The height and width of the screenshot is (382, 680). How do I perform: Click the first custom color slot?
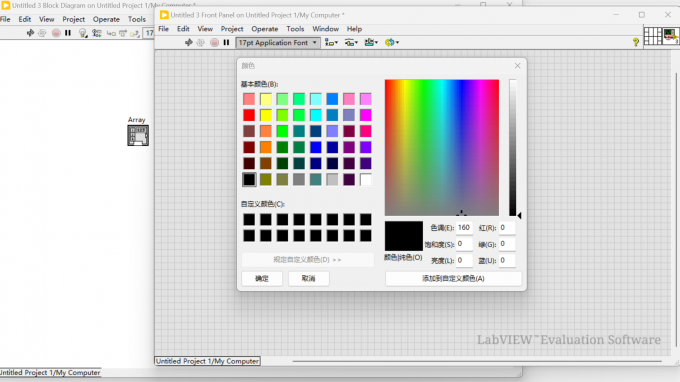pyautogui.click(x=249, y=219)
